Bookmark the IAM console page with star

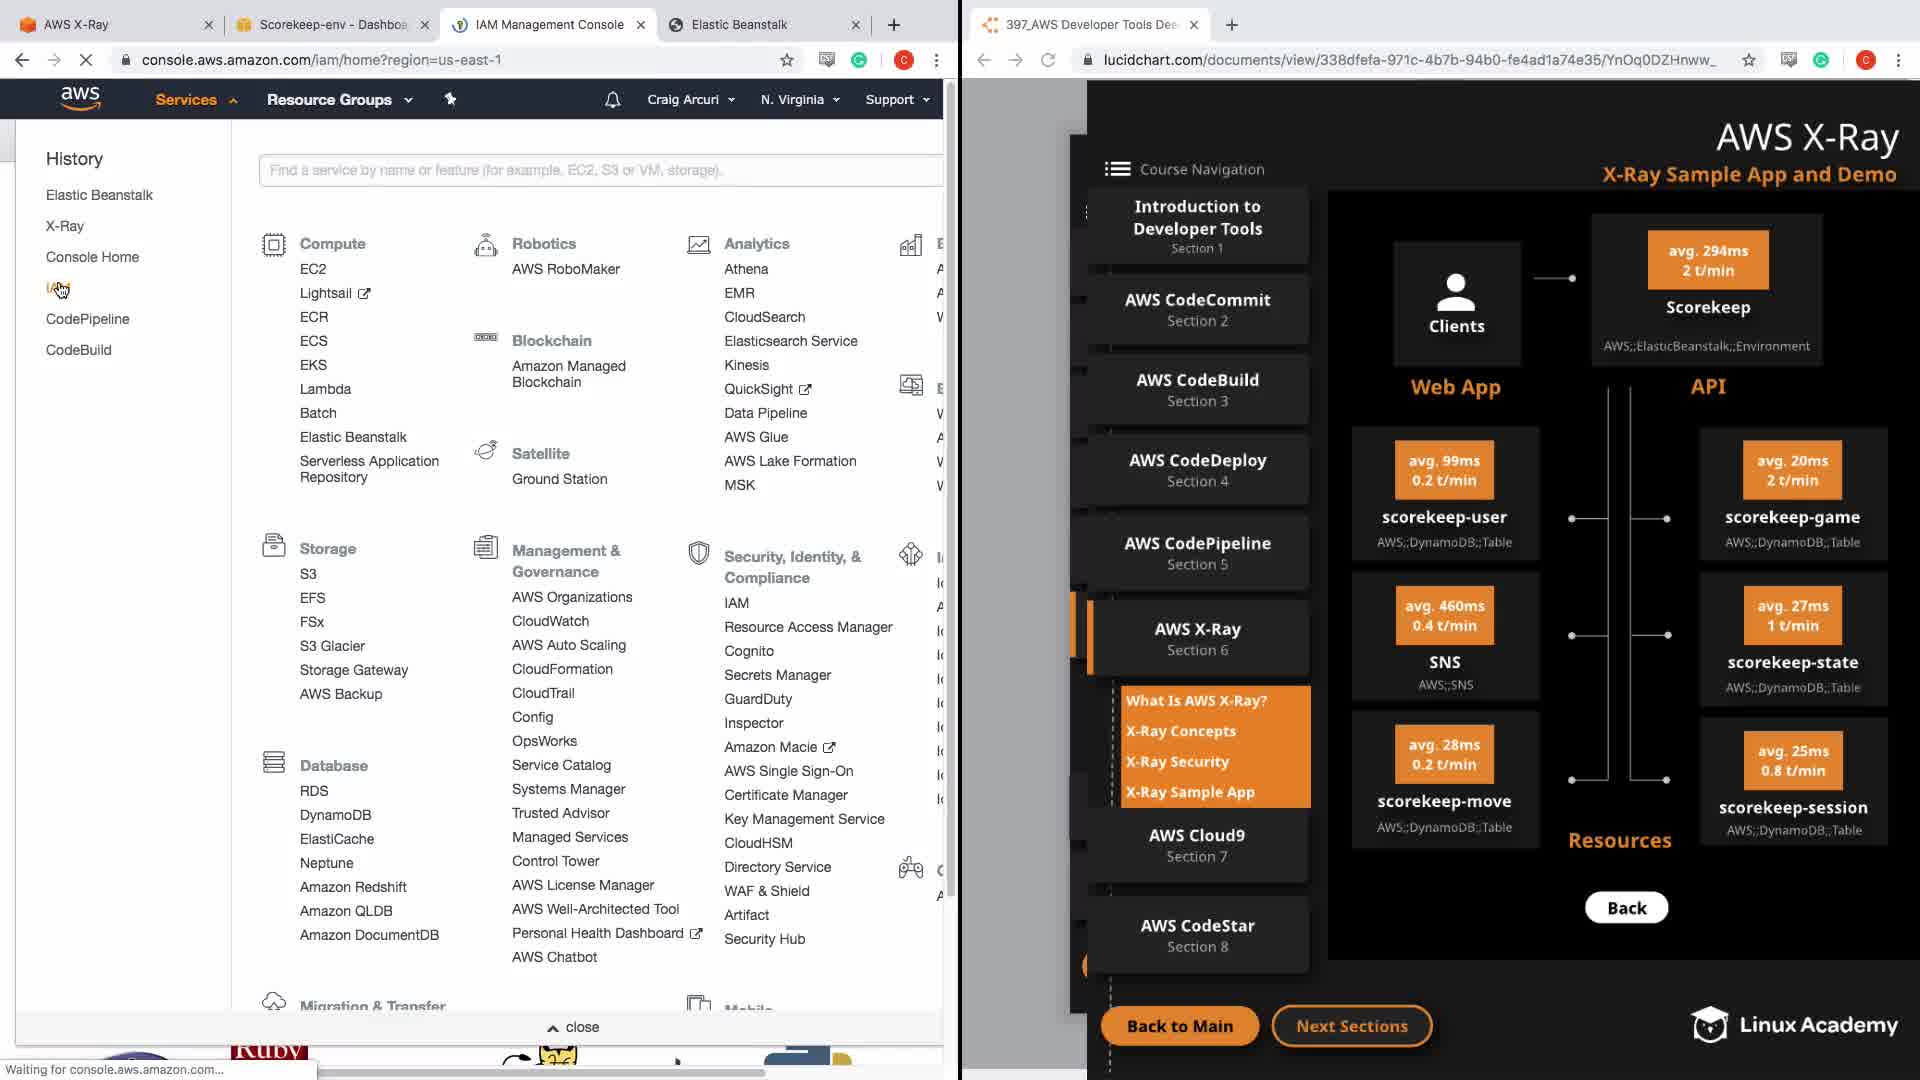click(787, 60)
